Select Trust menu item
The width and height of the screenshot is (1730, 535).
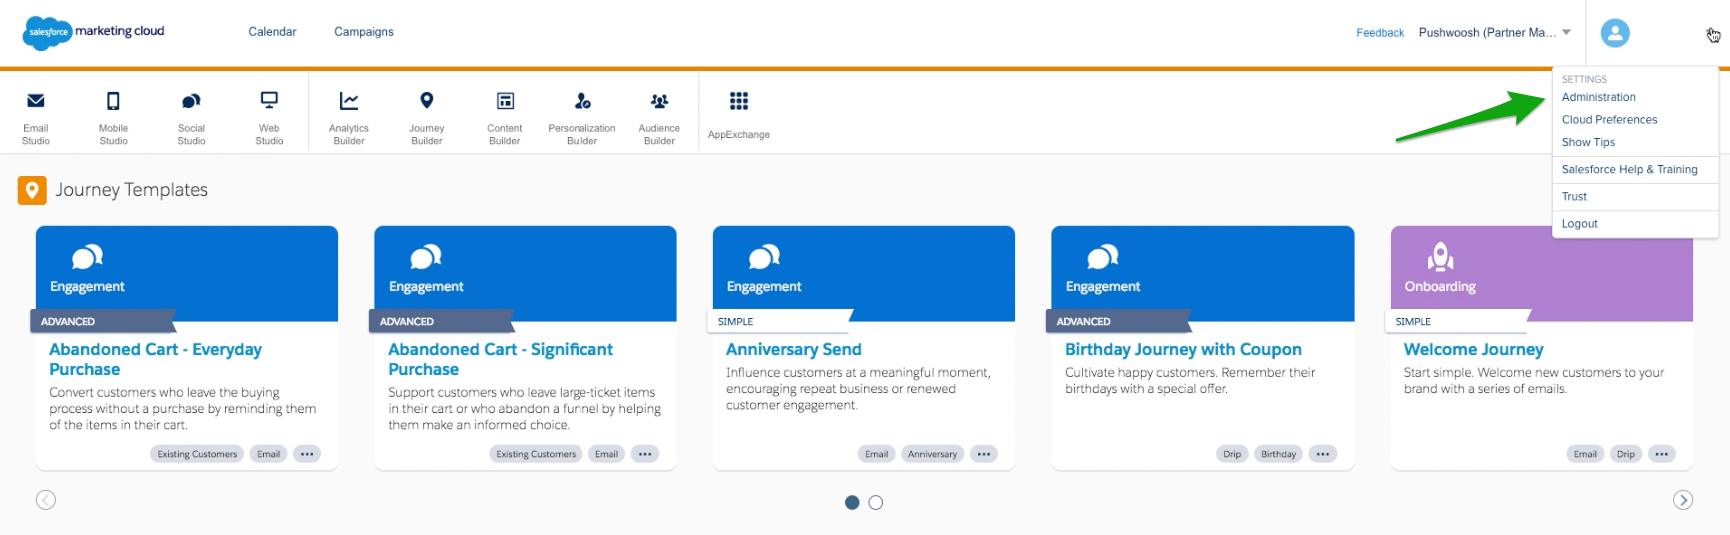(1574, 196)
